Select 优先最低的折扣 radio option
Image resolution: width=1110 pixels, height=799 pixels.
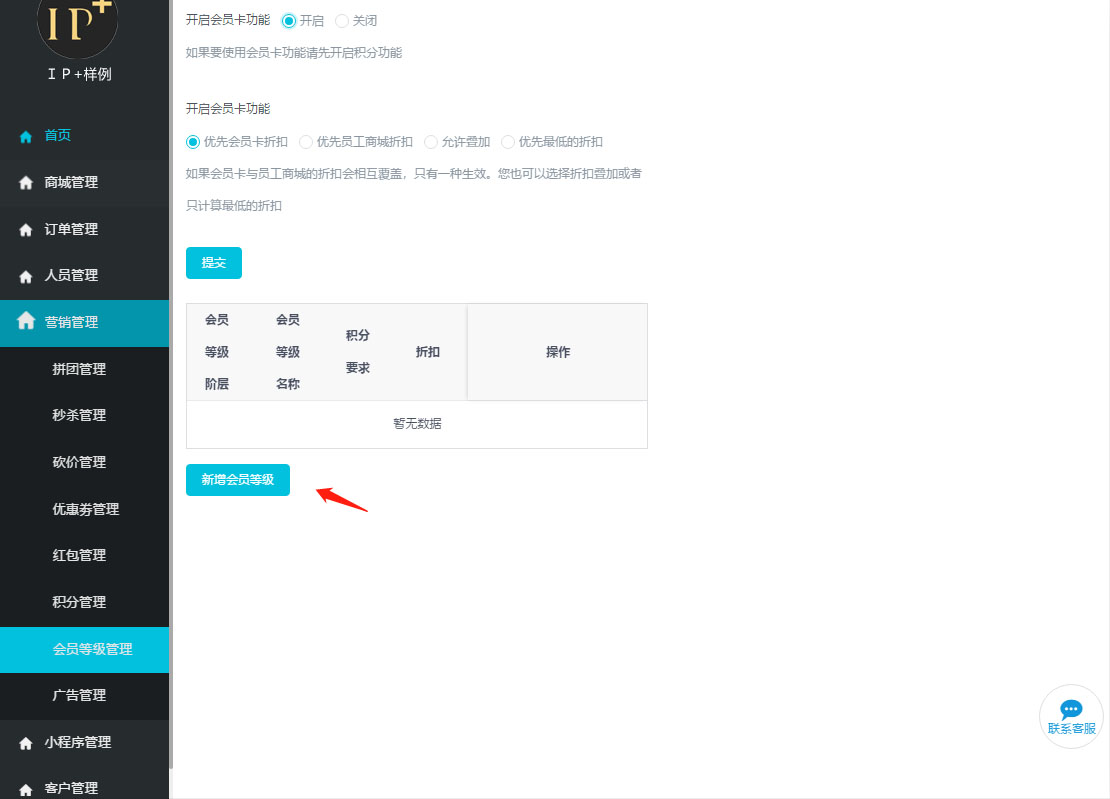[x=508, y=142]
